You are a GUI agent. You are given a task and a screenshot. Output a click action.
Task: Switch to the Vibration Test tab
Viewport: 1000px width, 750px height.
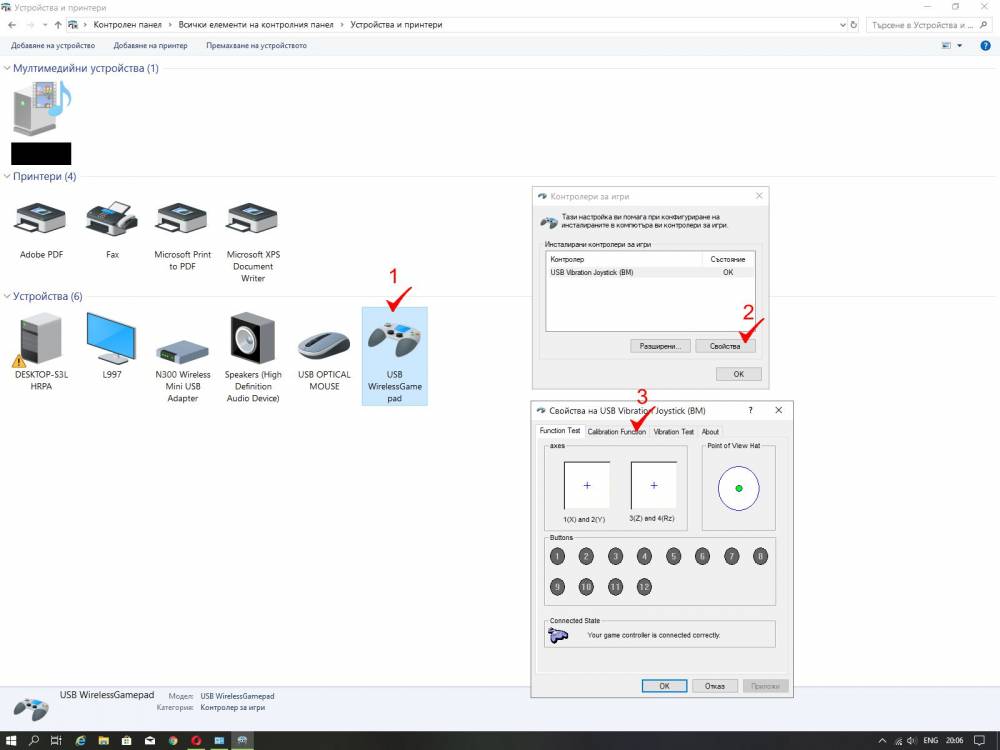673,432
